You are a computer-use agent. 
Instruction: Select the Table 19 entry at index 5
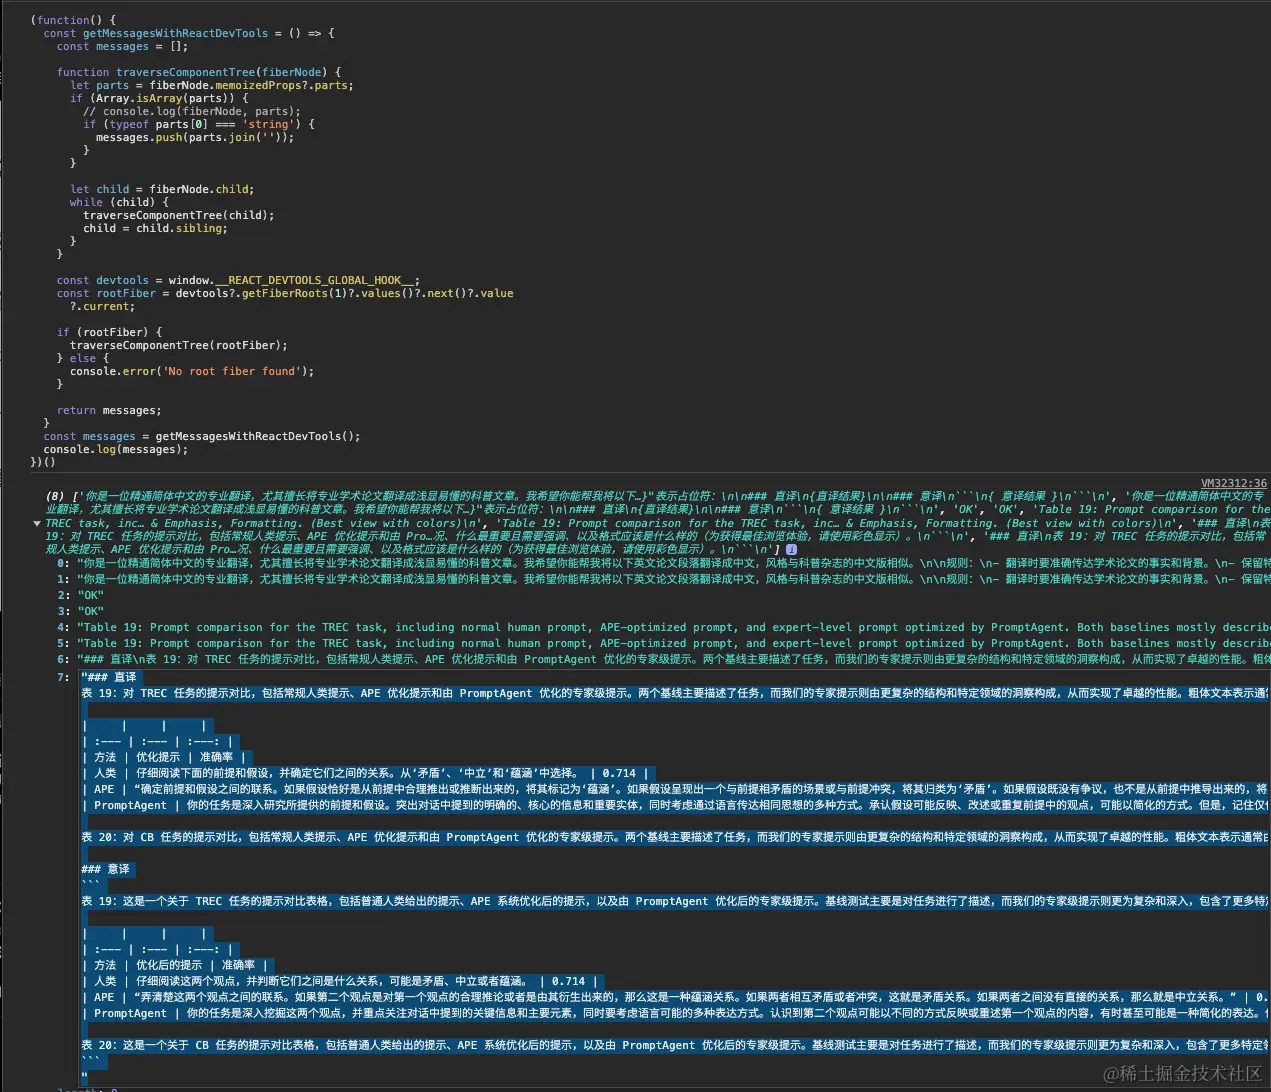pyautogui.click(x=664, y=643)
